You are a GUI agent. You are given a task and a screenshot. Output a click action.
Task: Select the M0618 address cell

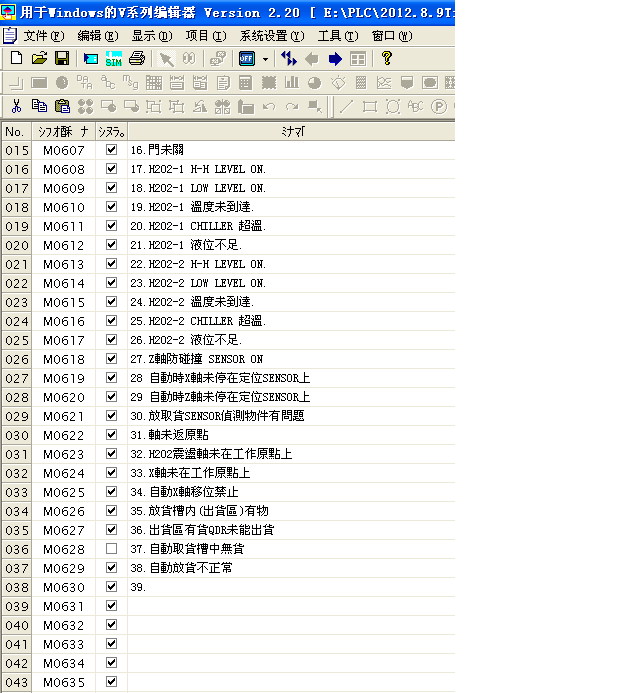[64, 359]
